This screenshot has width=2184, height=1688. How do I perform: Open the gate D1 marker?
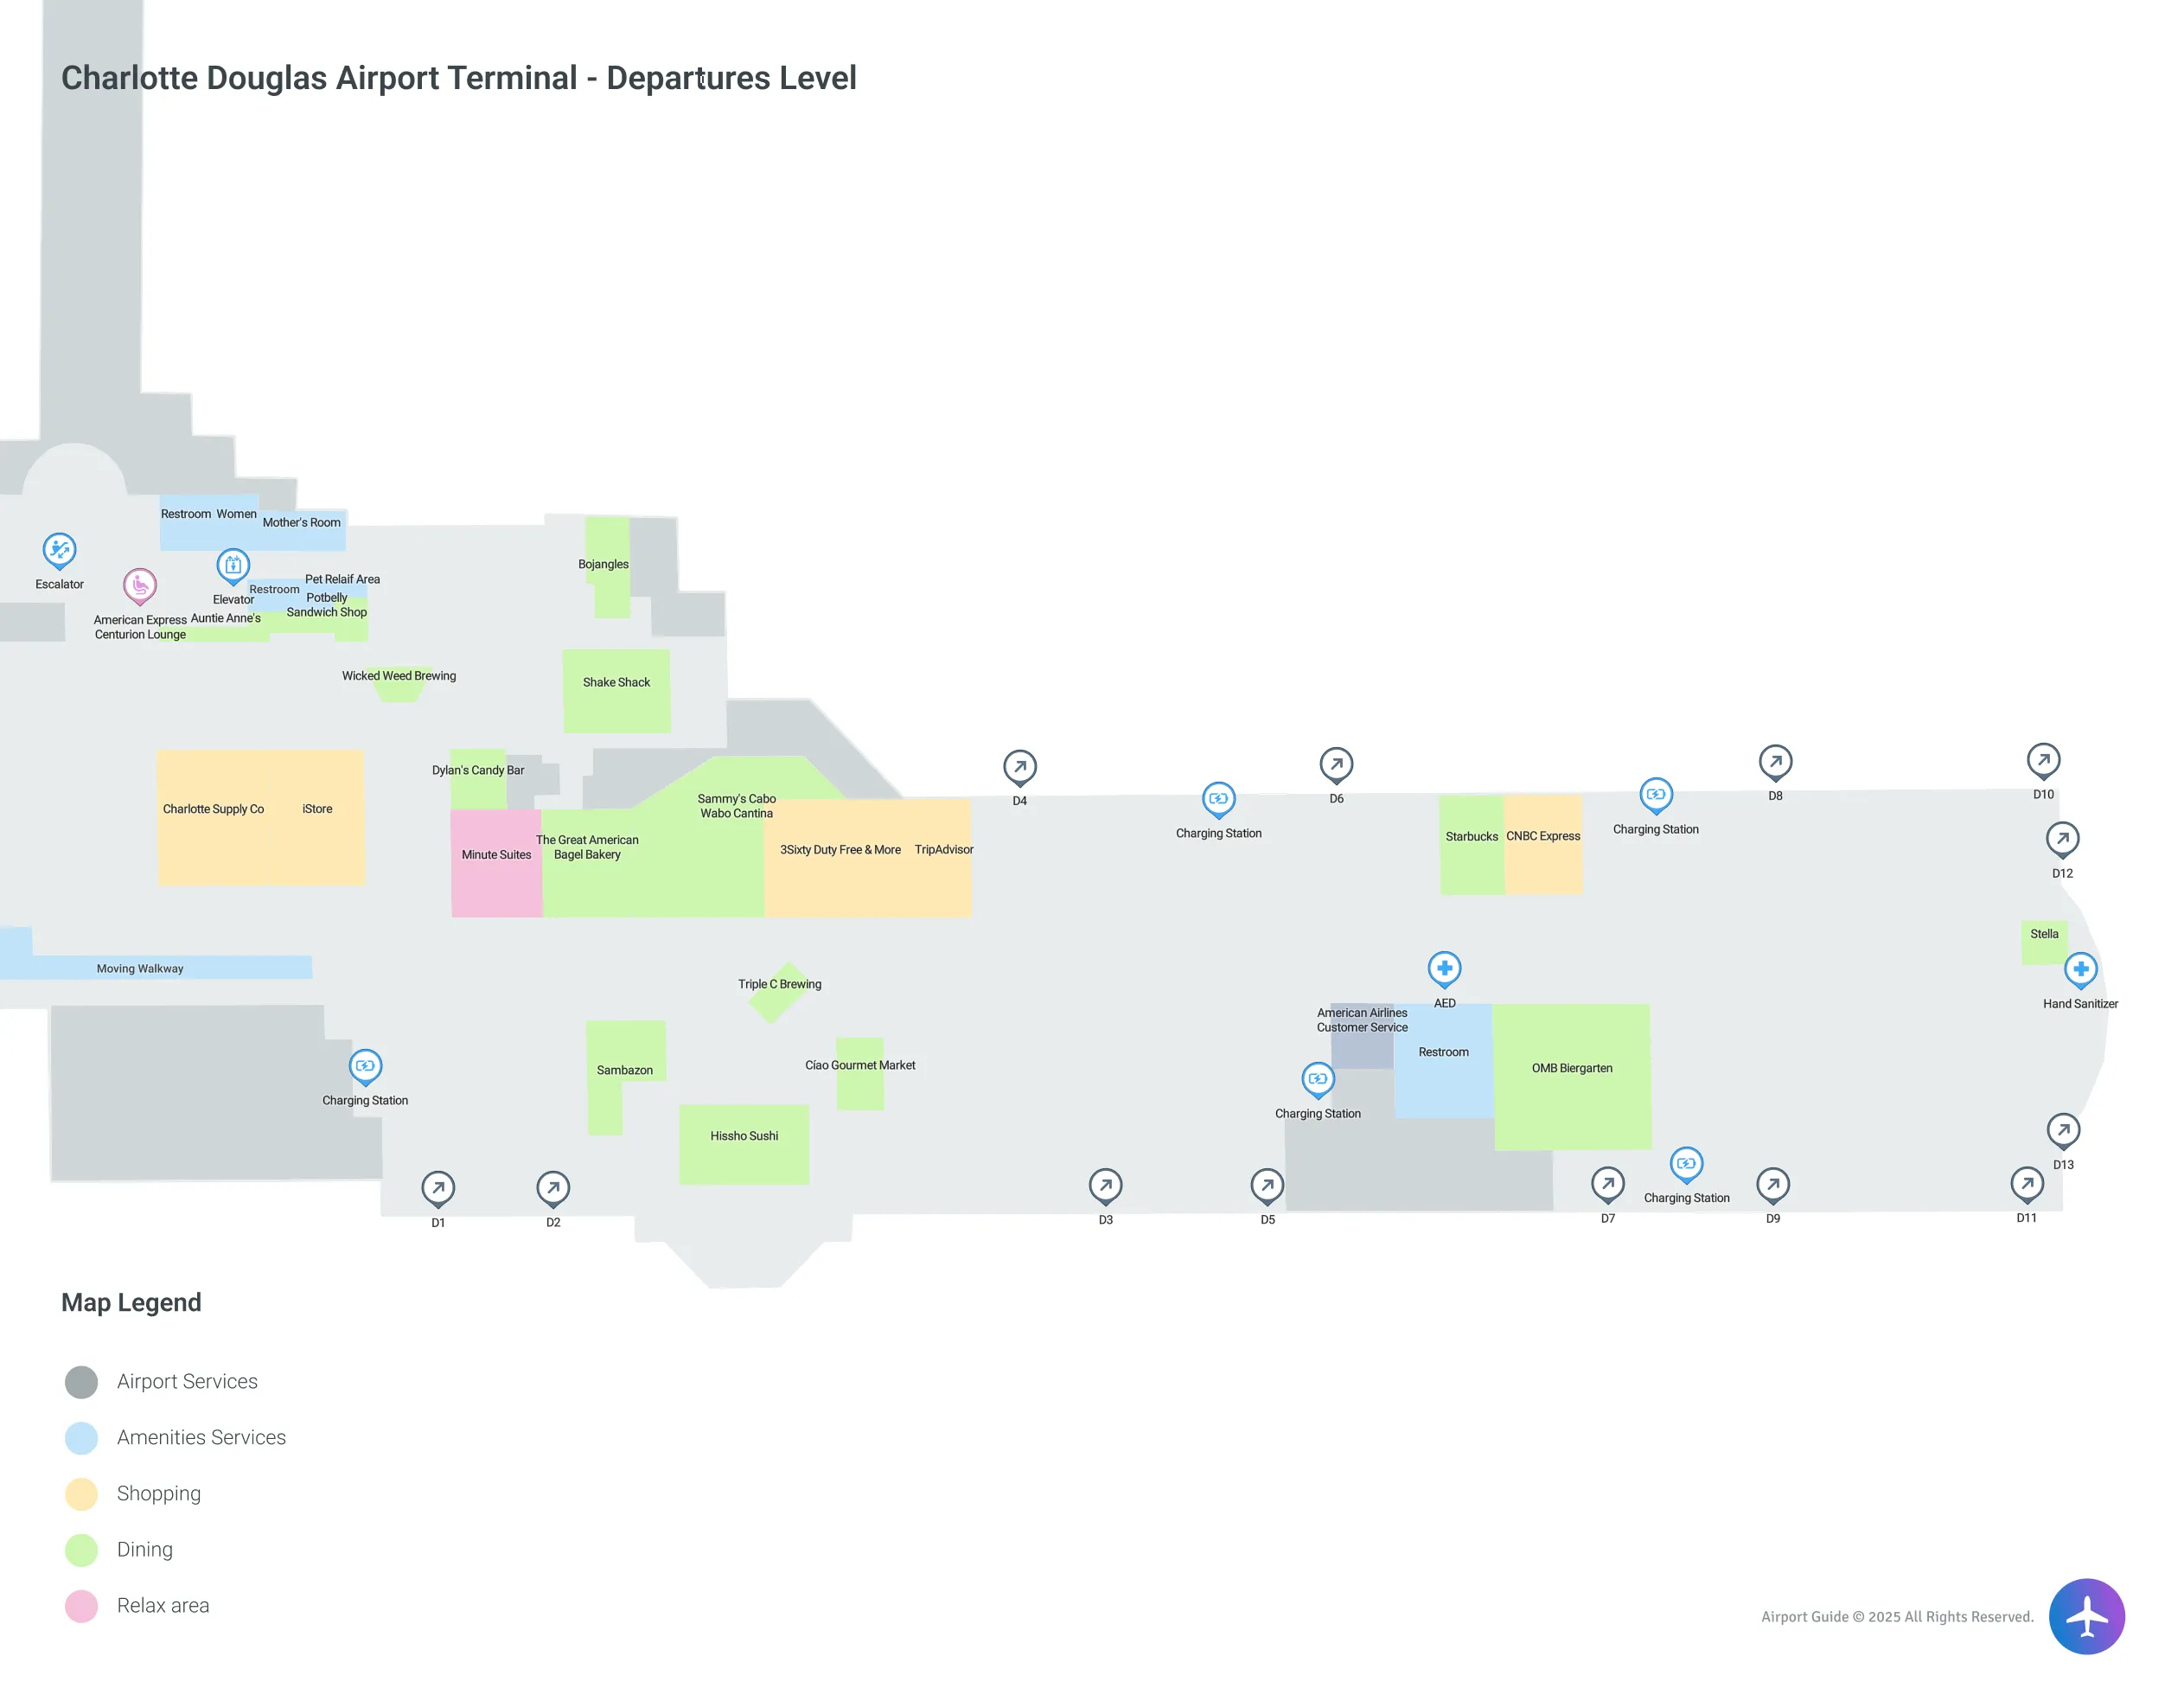coord(438,1189)
